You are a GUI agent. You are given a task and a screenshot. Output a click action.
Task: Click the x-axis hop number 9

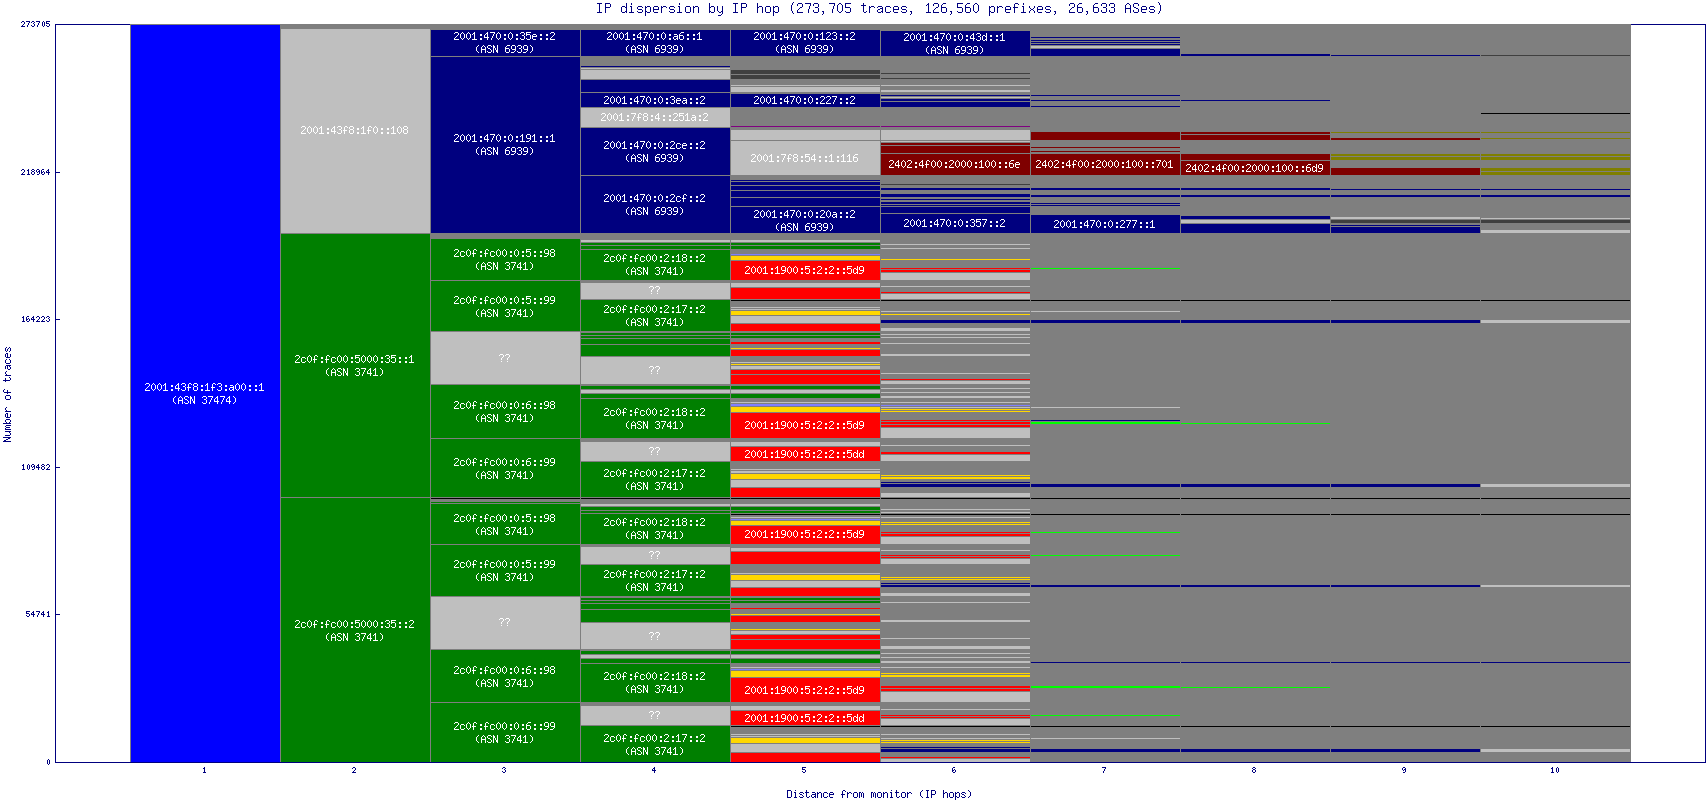point(1404,770)
